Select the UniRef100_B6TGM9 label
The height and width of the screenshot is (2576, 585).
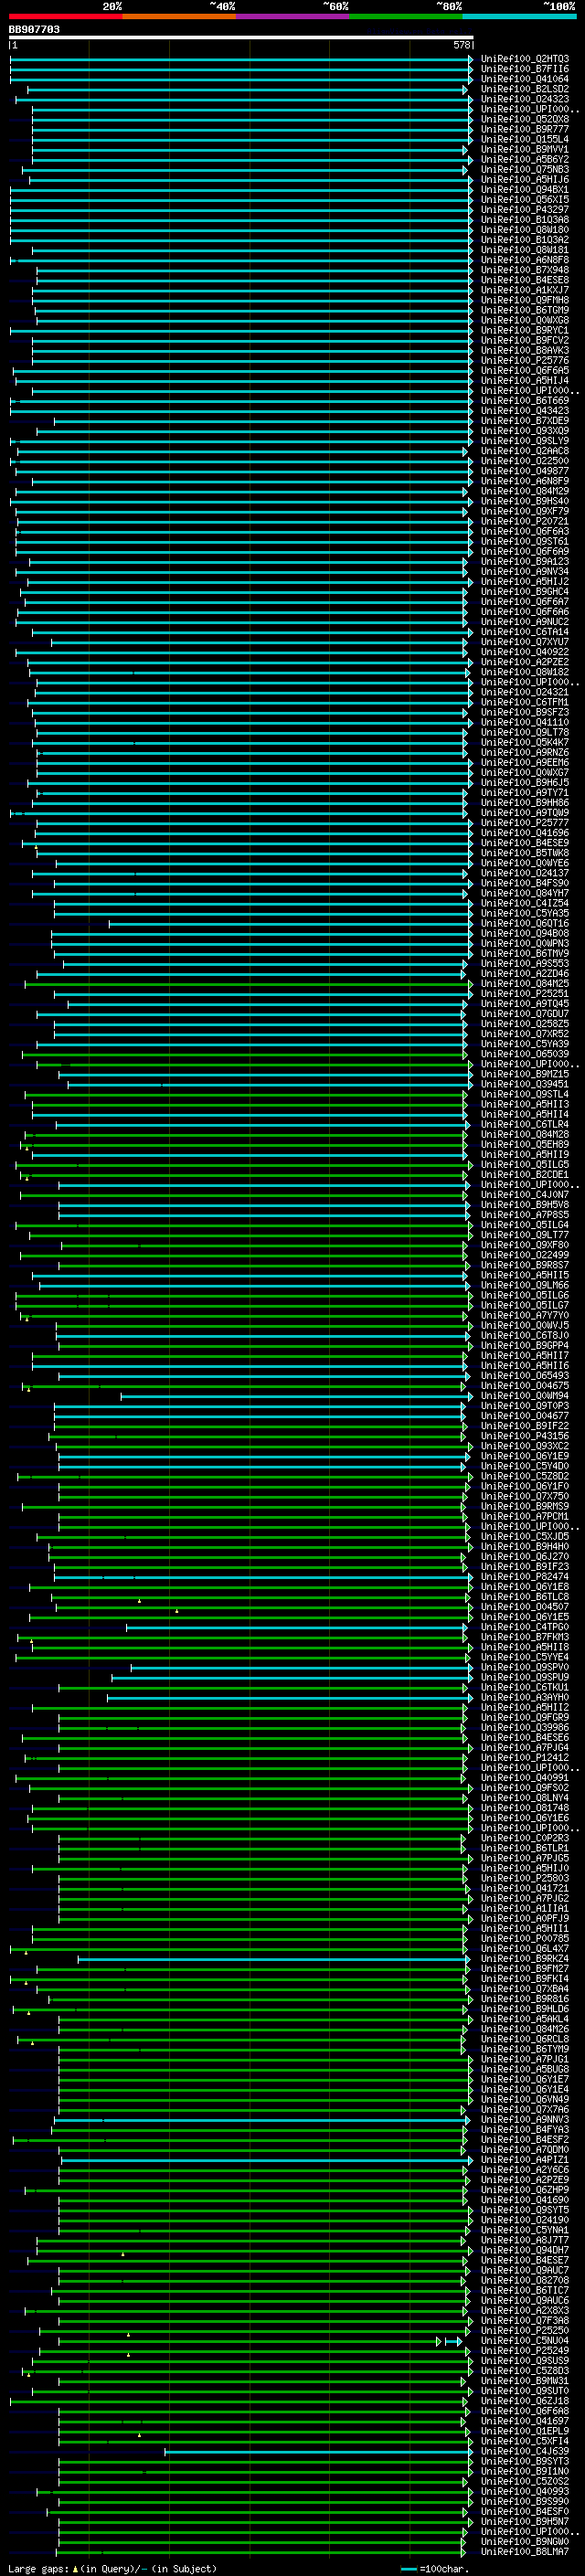[x=525, y=310]
